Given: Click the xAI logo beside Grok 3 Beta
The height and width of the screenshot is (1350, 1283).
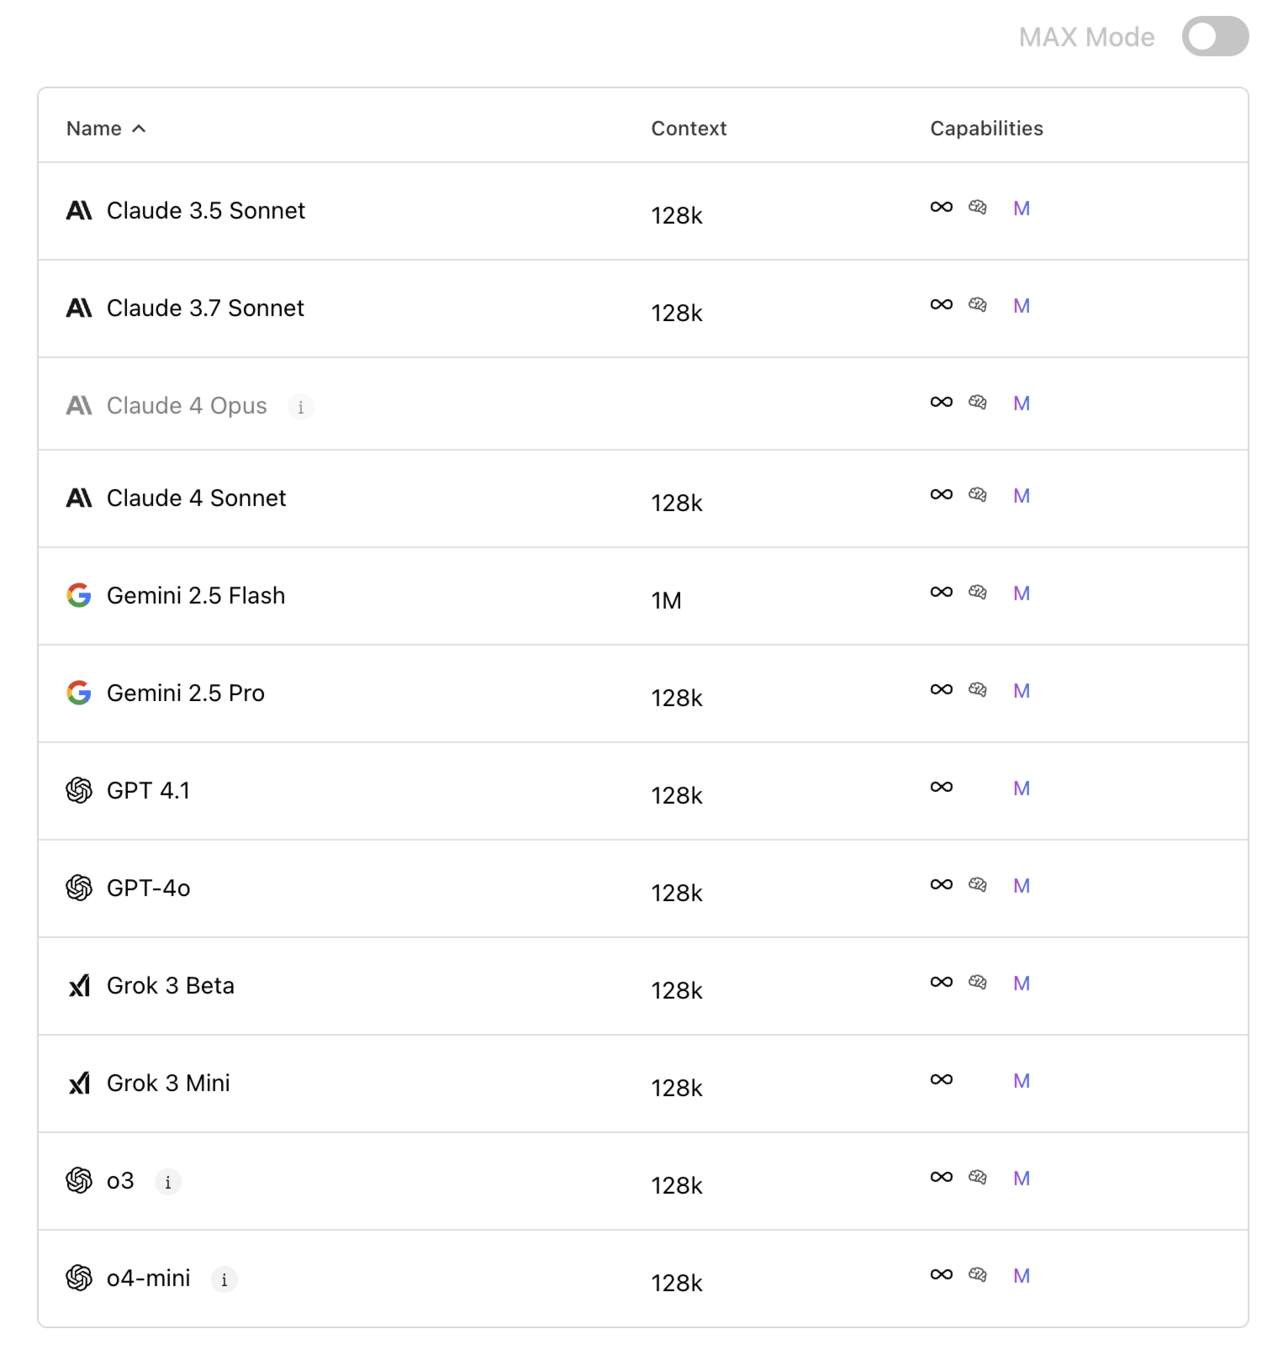Looking at the screenshot, I should pos(79,986).
